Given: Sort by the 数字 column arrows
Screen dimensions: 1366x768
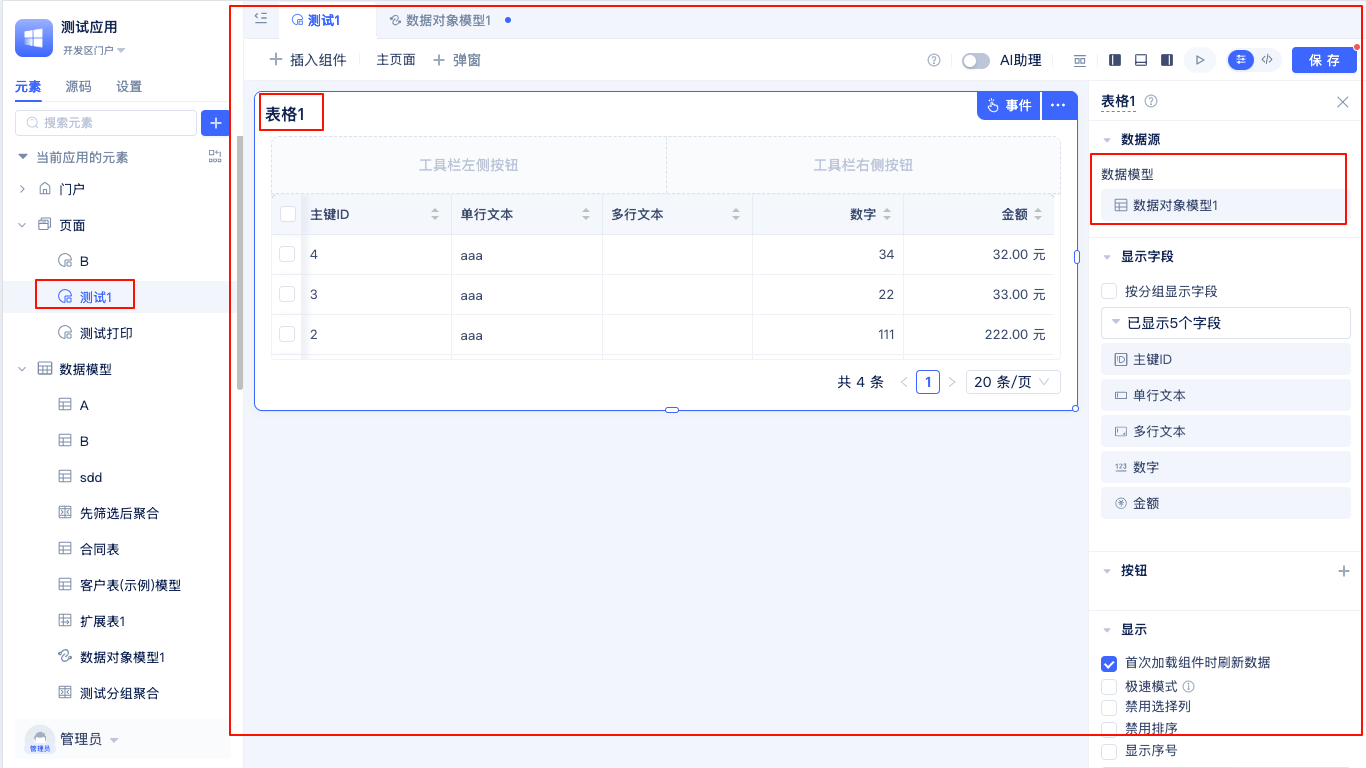Looking at the screenshot, I should click(x=886, y=214).
